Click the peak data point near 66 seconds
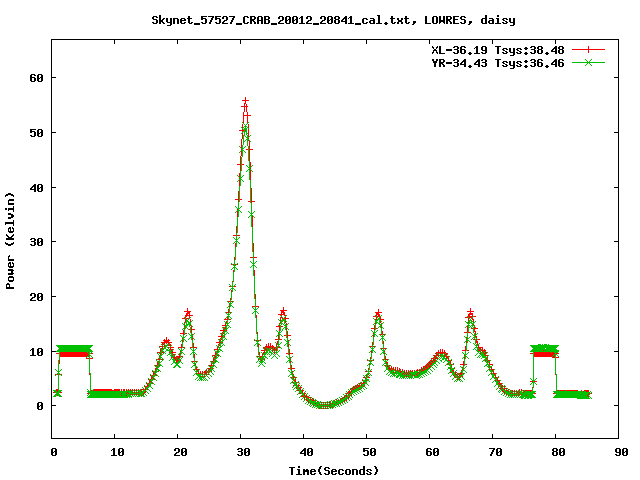640x480 pixels. 471,312
